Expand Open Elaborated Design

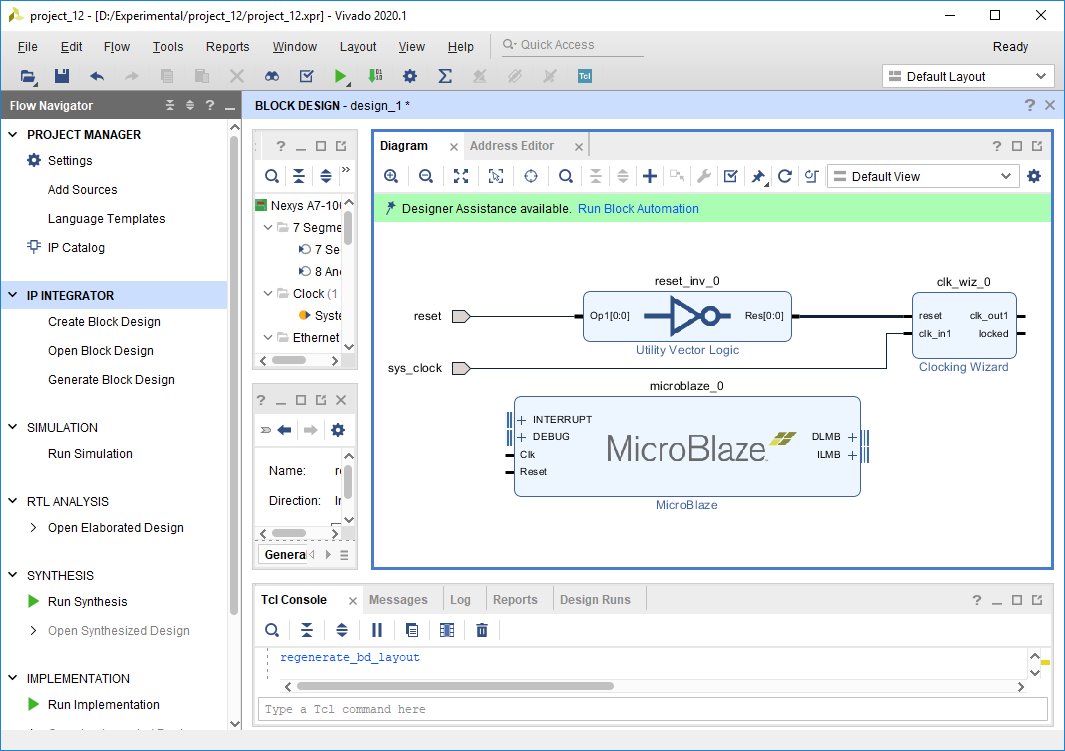point(33,528)
